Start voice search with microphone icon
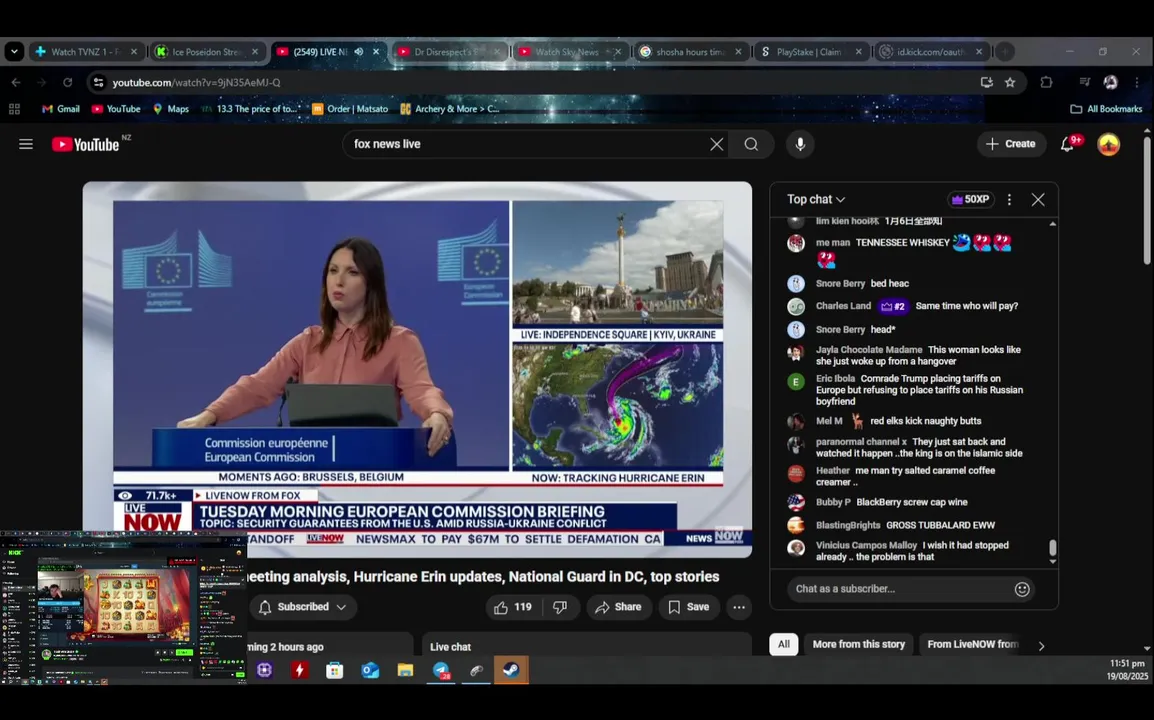The image size is (1154, 720). coord(800,144)
